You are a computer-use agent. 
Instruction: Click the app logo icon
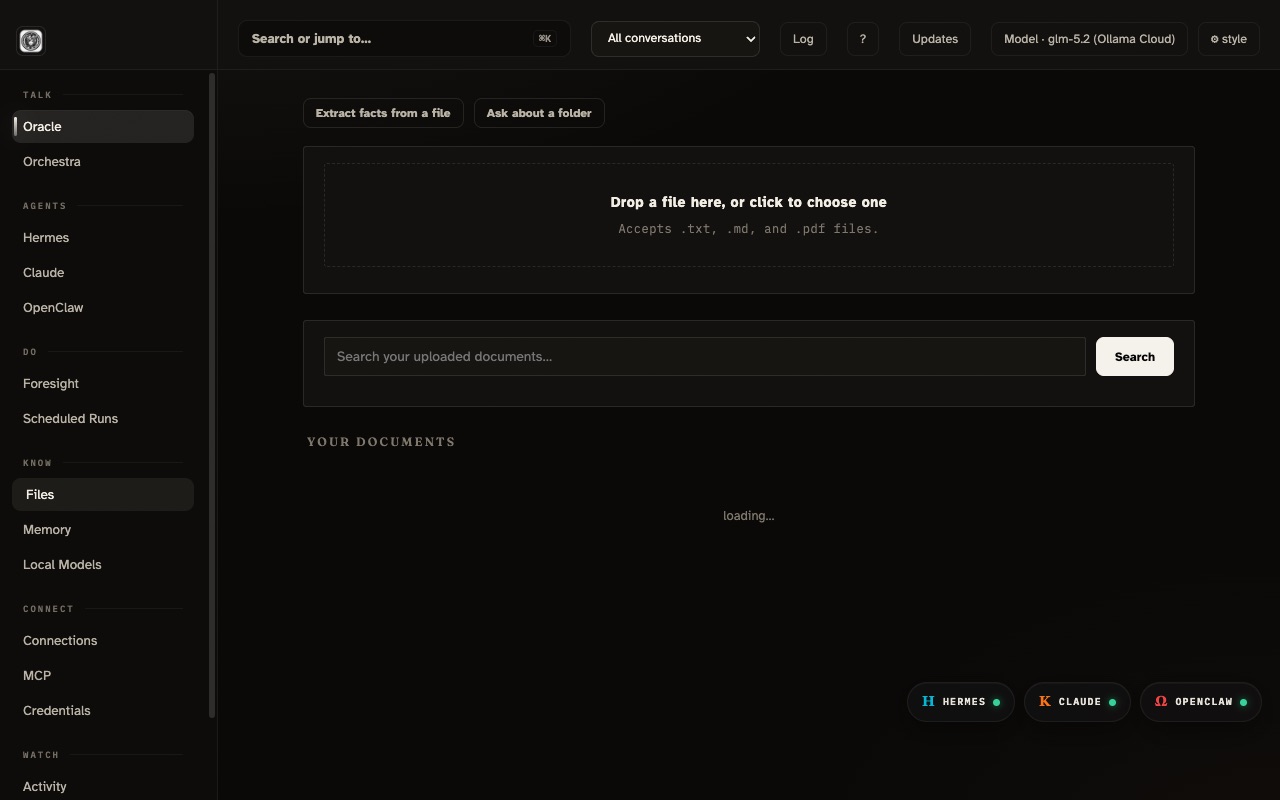coord(31,41)
